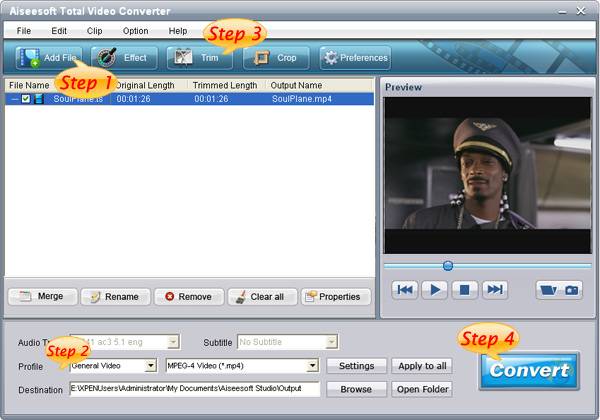Click Apply to all button
This screenshot has width=600, height=420.
pos(422,366)
